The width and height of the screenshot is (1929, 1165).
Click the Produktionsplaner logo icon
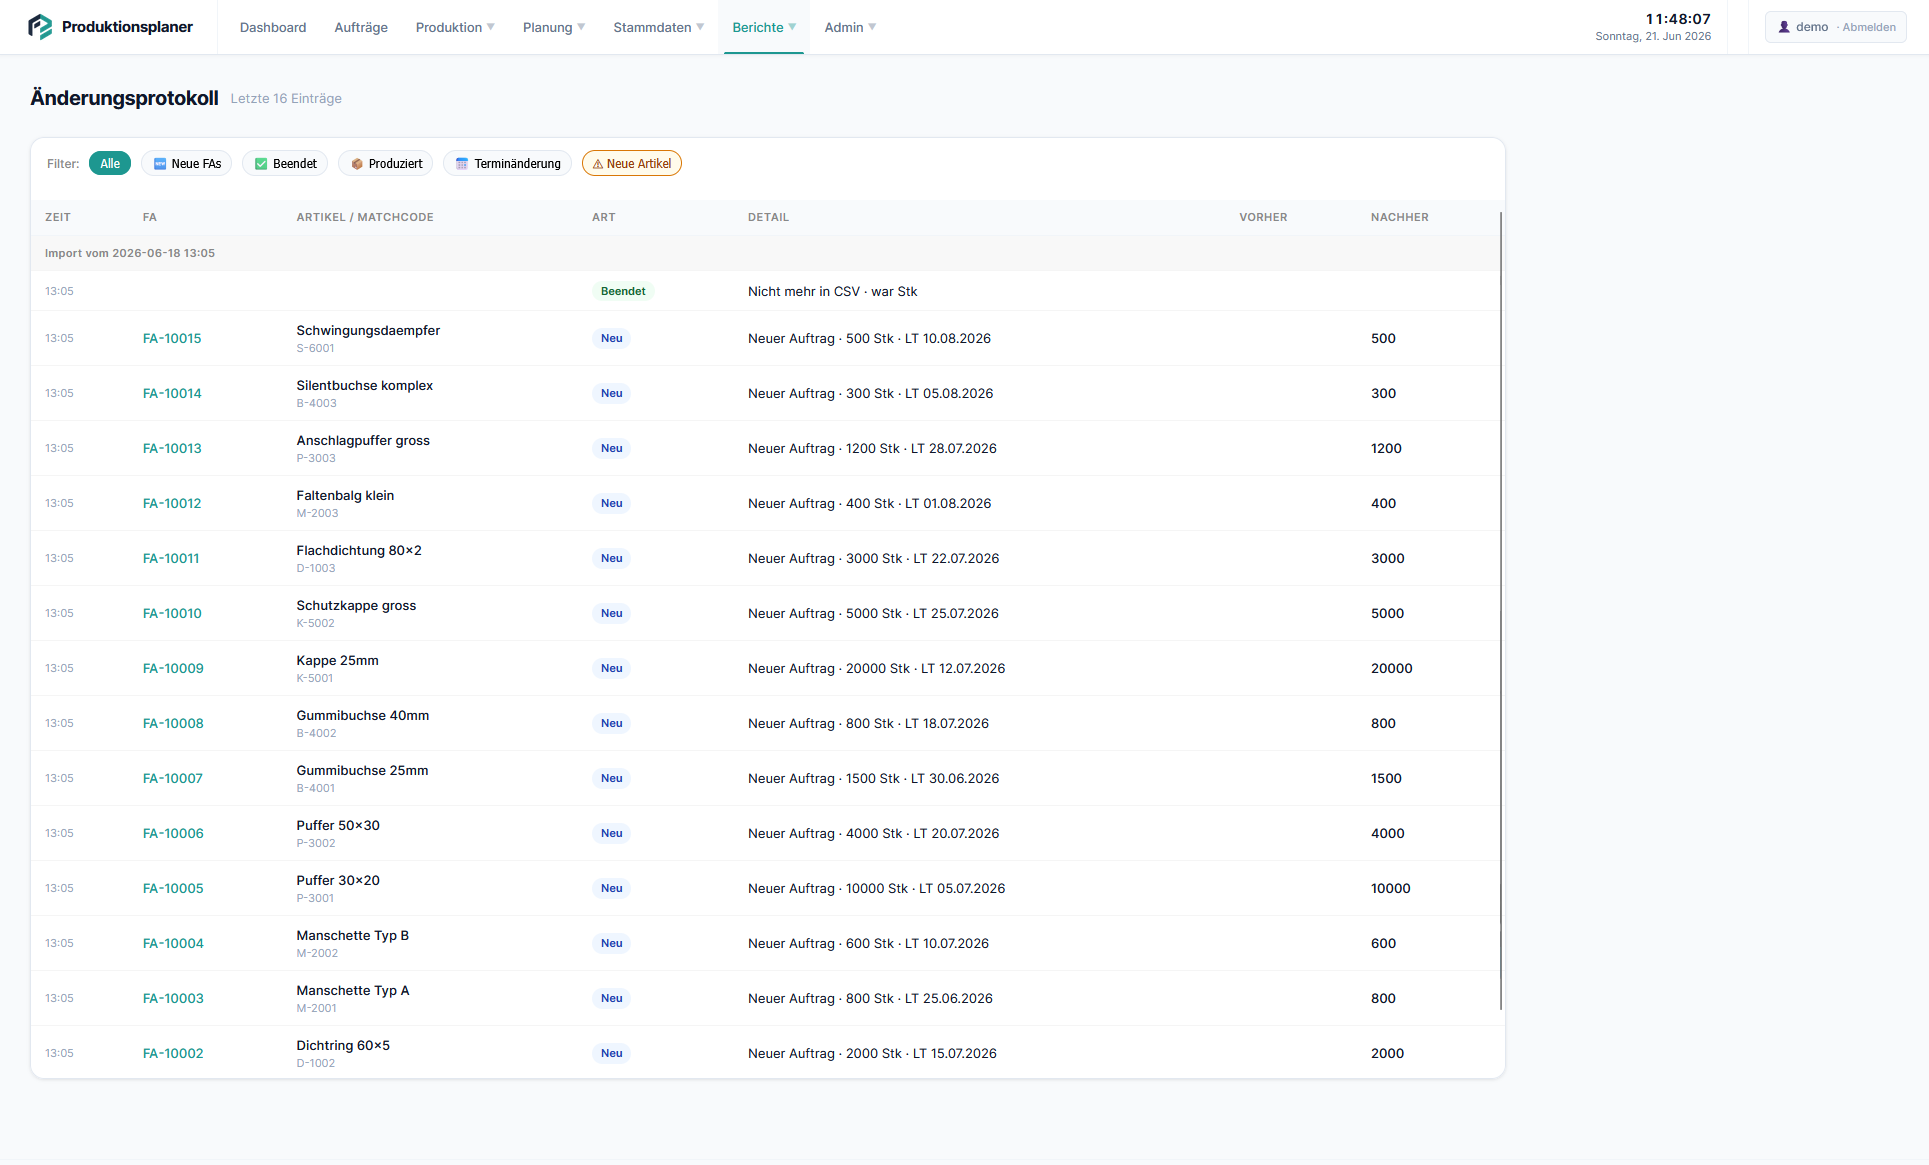point(40,27)
